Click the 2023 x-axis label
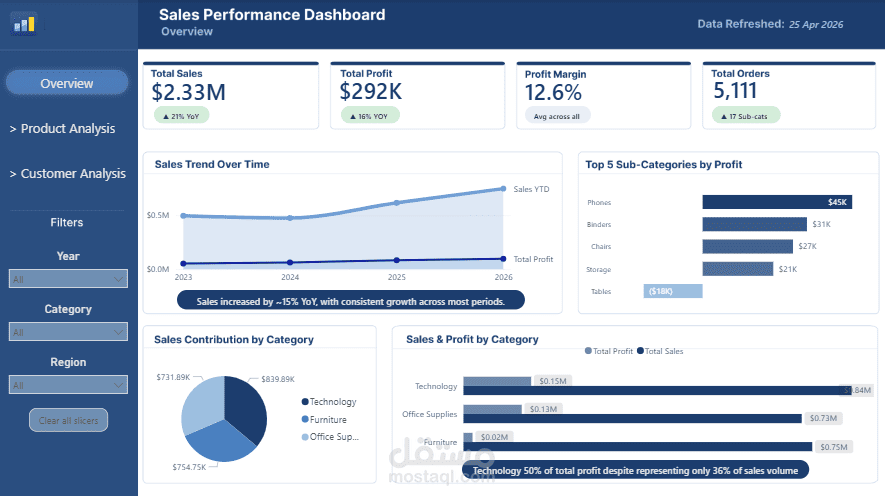Screen dimensions: 885x496 point(183,277)
